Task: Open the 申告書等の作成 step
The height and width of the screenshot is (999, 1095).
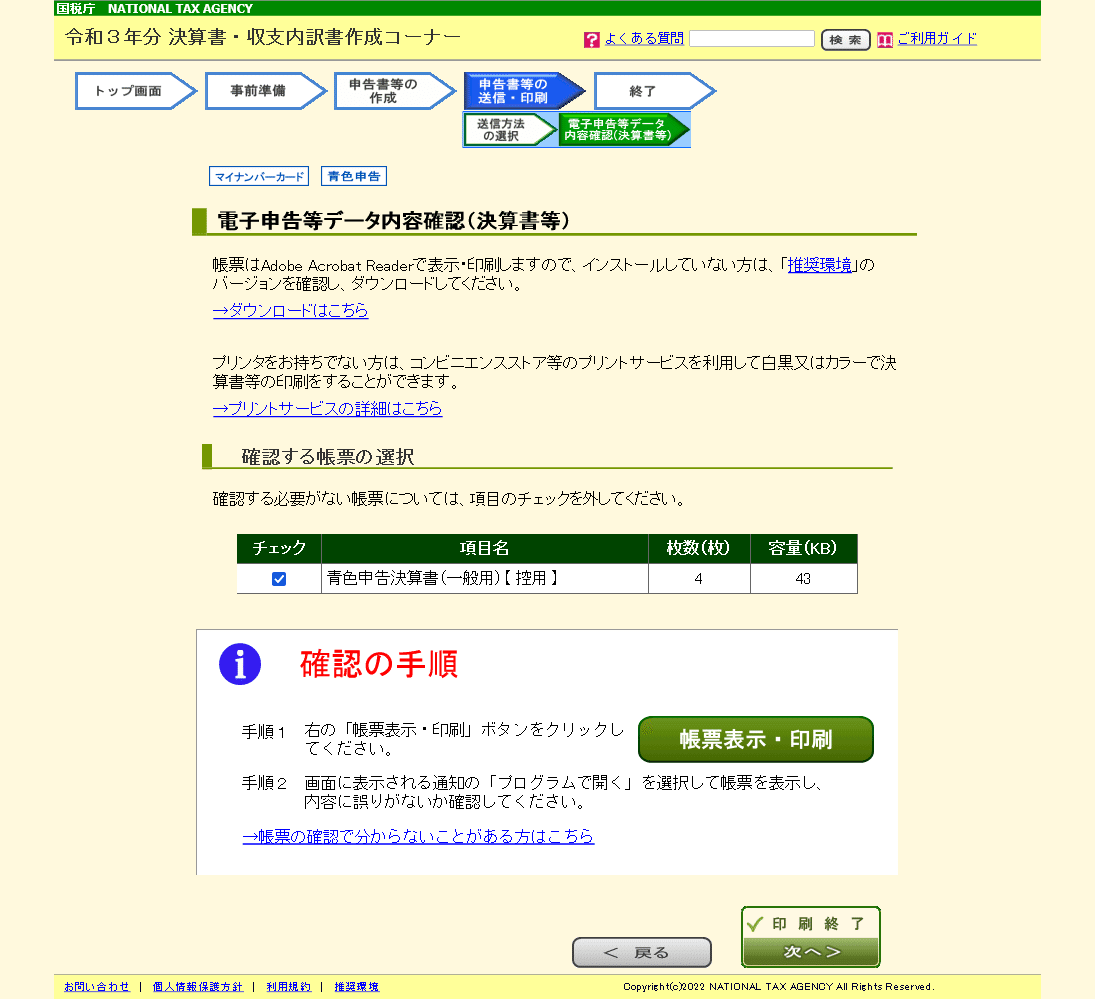Action: pyautogui.click(x=391, y=90)
